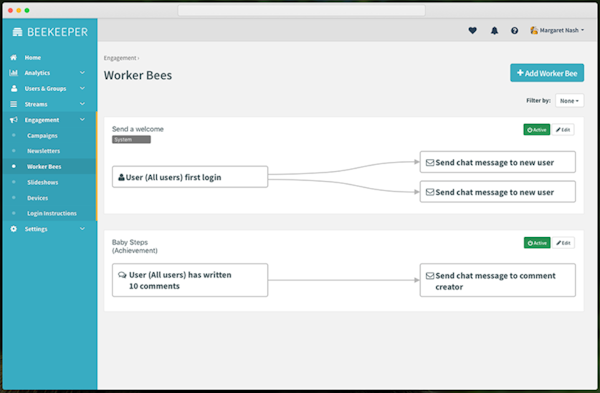Go to Newsletters in sidebar
The height and width of the screenshot is (393, 600).
point(43,151)
